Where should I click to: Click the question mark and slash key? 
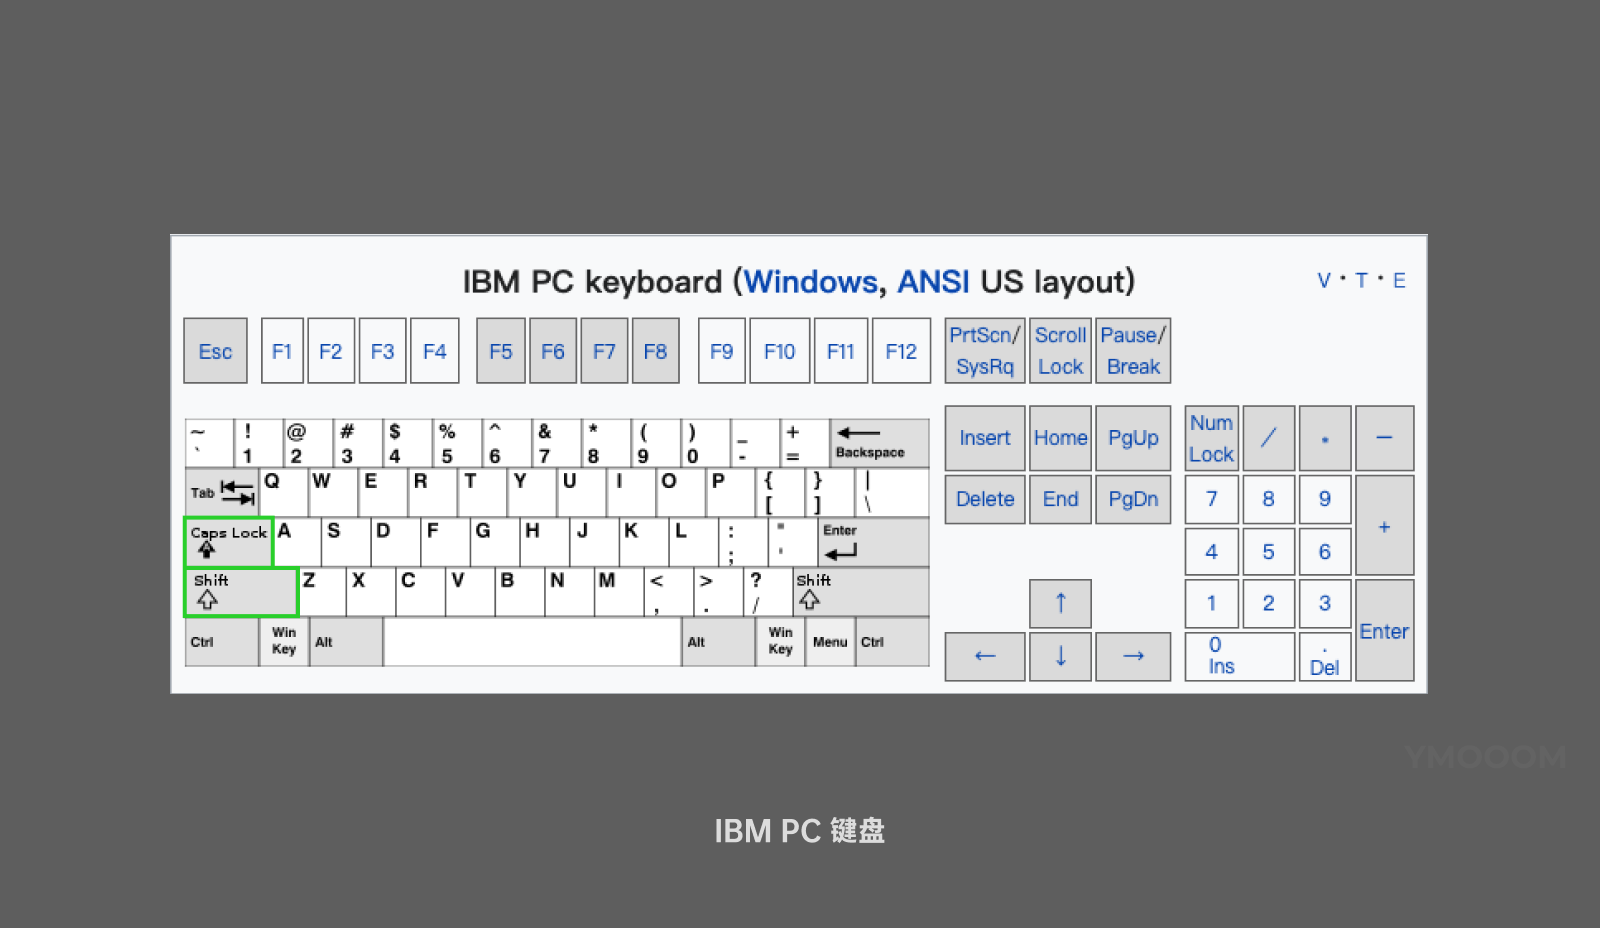pos(768,592)
